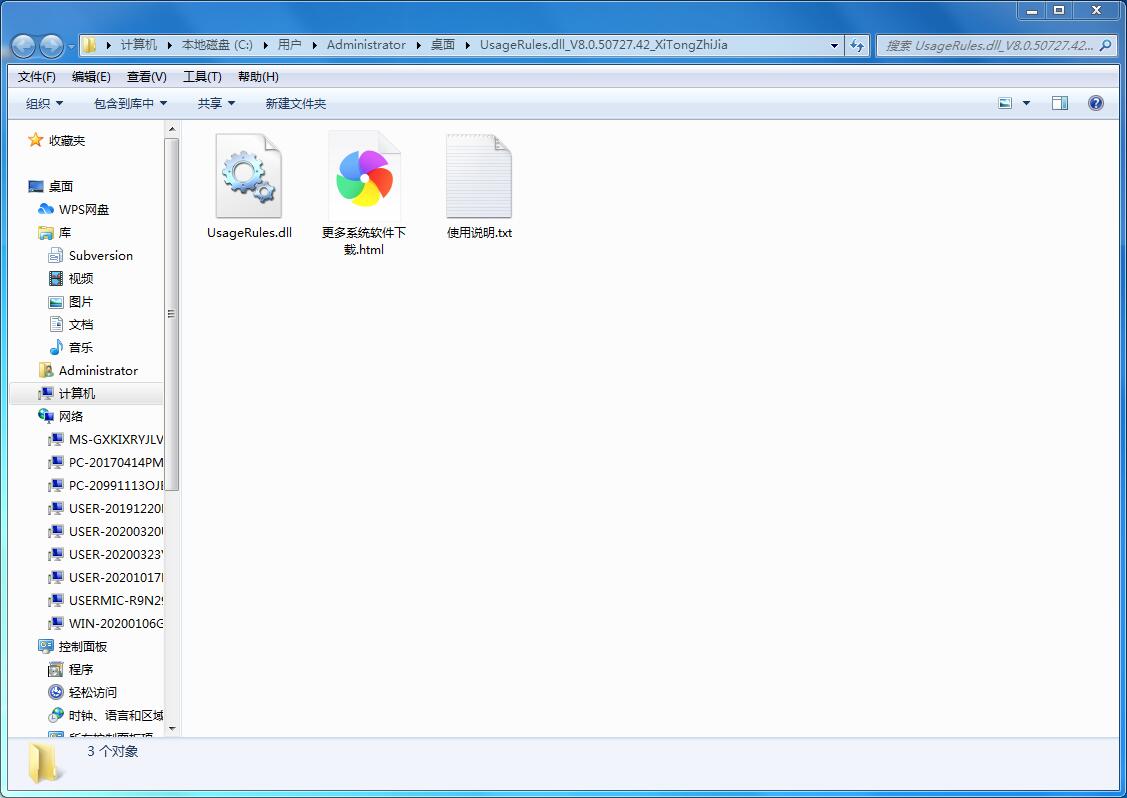
Task: Click the WPS网盘 cloud icon
Action: 46,209
